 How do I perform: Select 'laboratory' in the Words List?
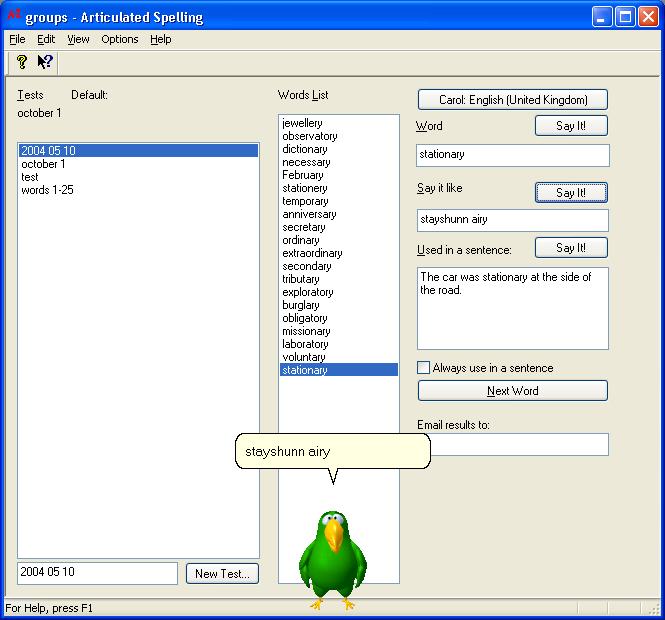coord(305,344)
